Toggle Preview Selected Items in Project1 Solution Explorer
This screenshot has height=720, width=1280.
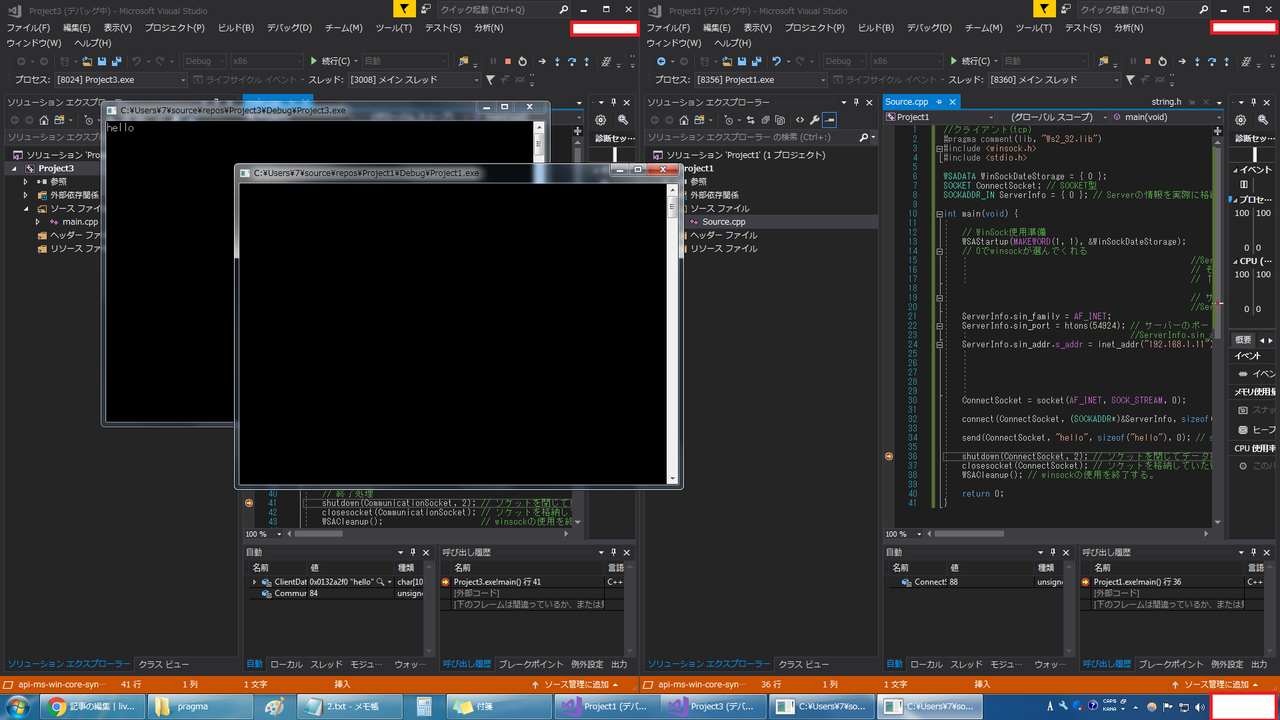829,120
